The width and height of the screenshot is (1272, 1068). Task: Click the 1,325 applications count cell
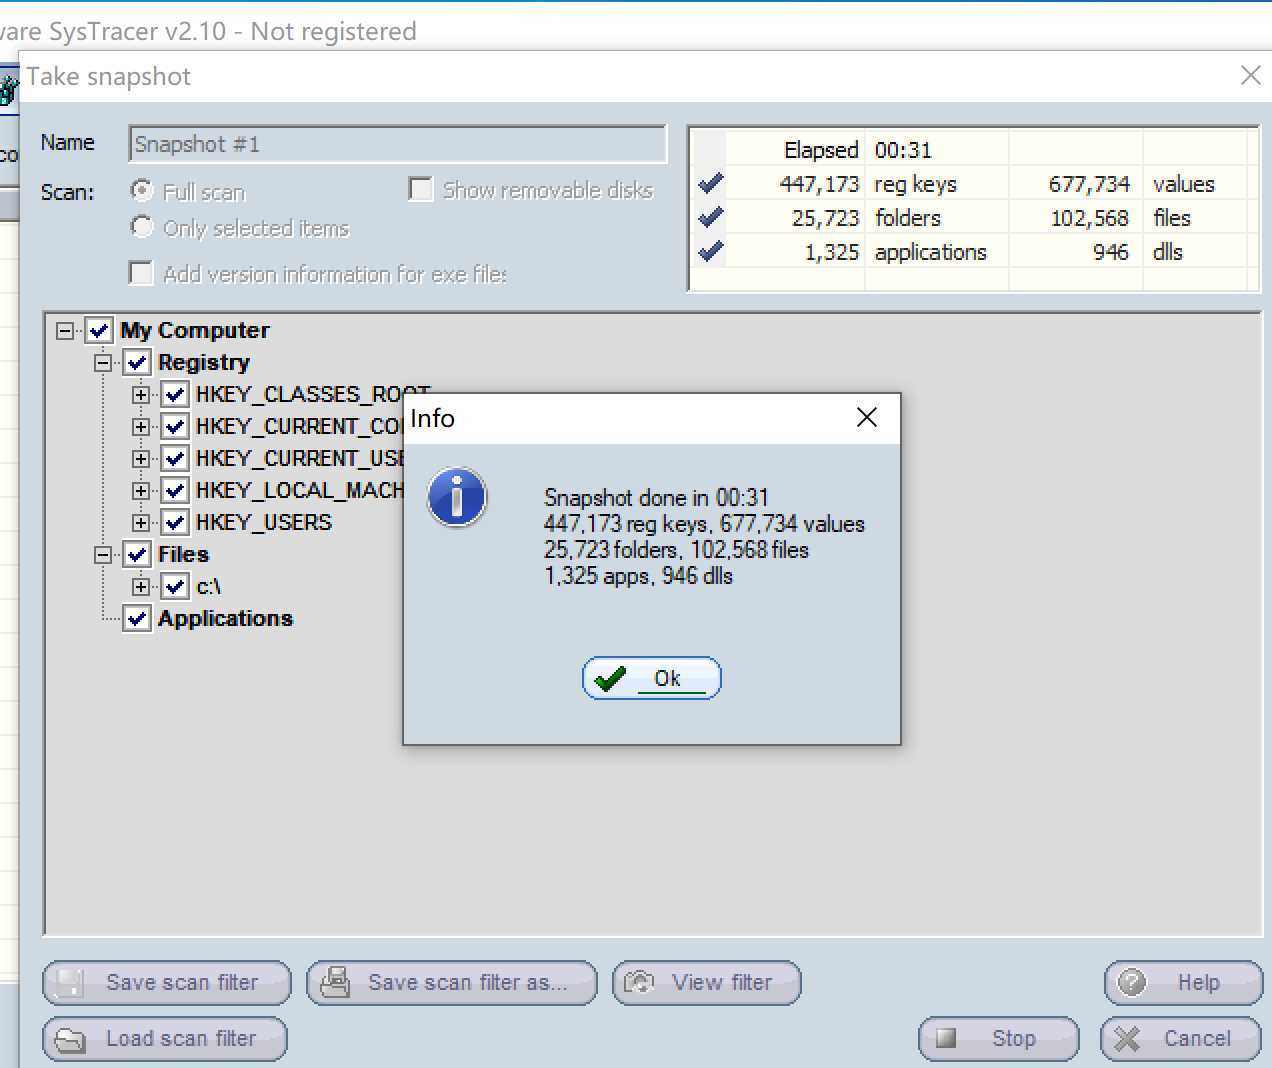[x=832, y=252]
